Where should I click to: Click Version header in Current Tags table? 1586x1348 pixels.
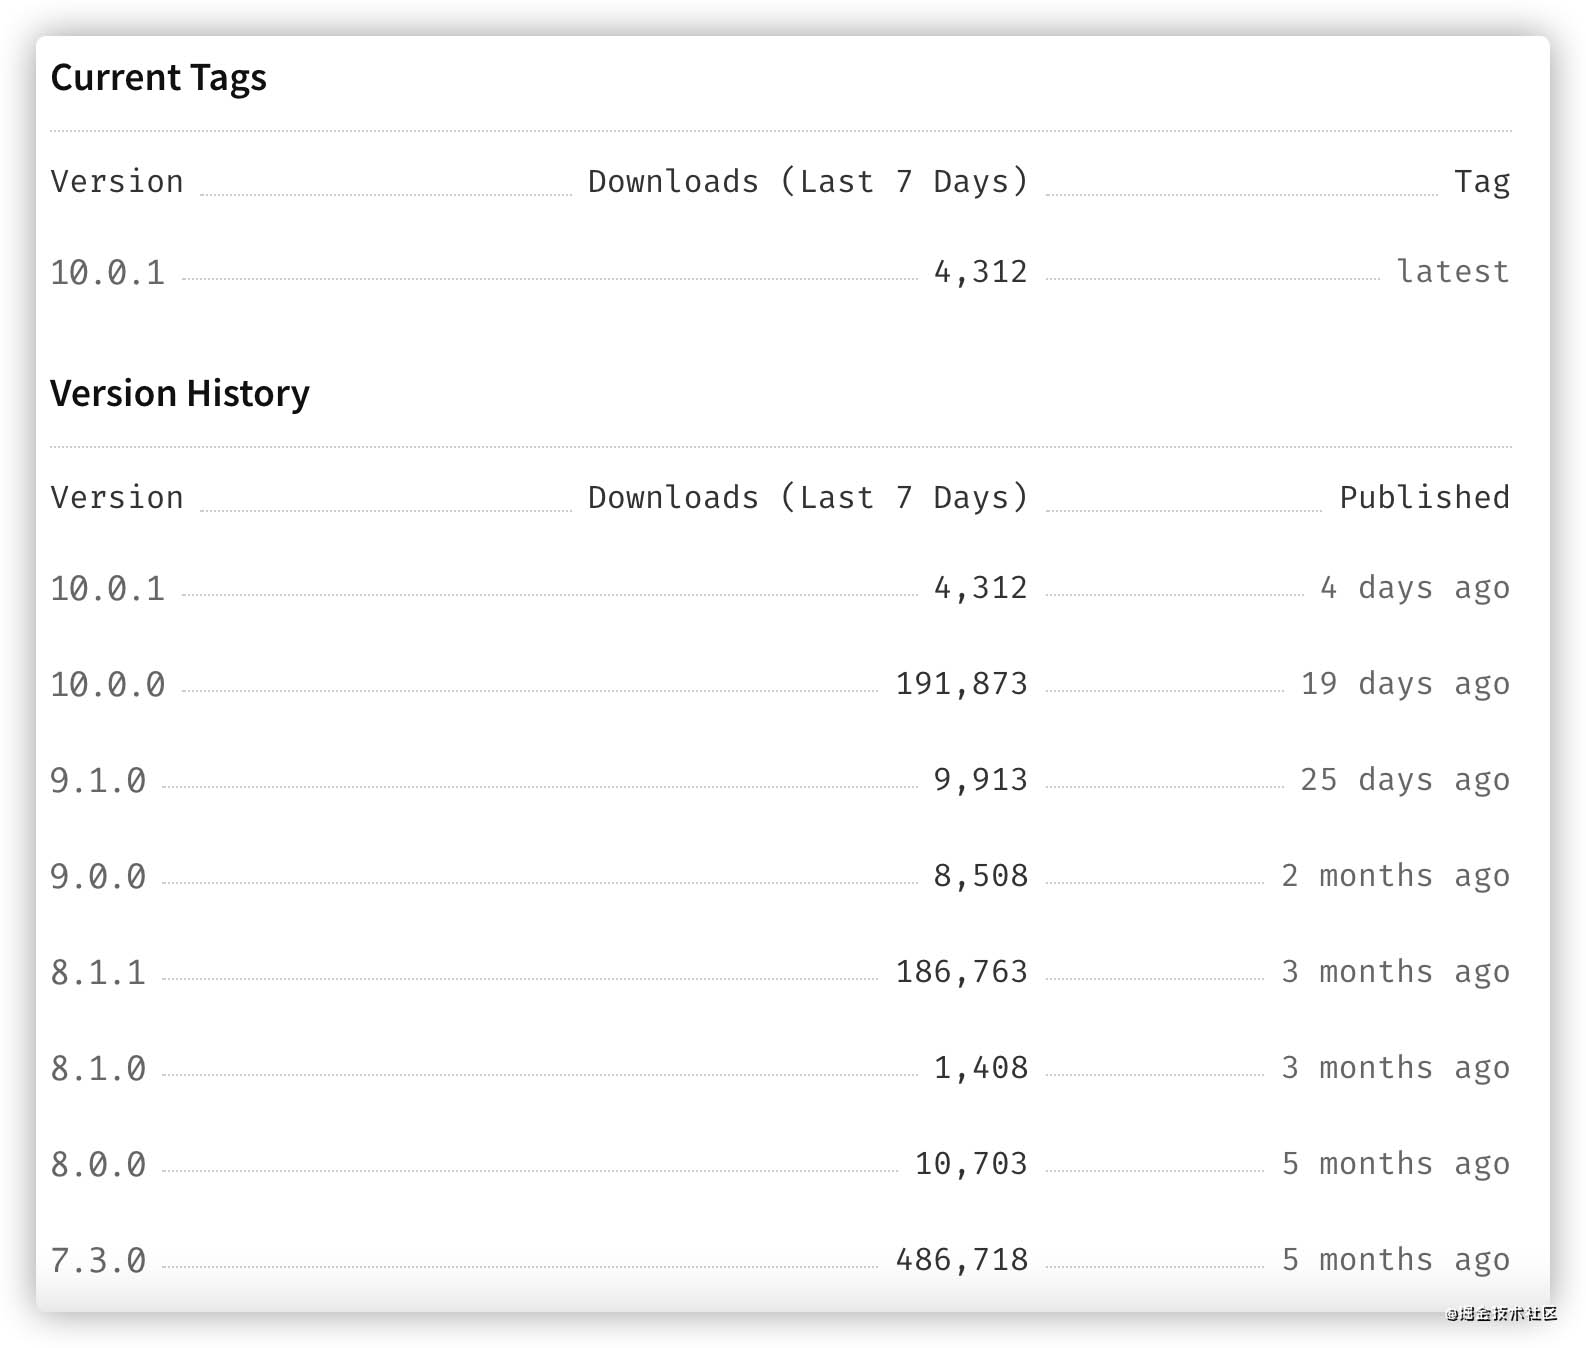117,181
